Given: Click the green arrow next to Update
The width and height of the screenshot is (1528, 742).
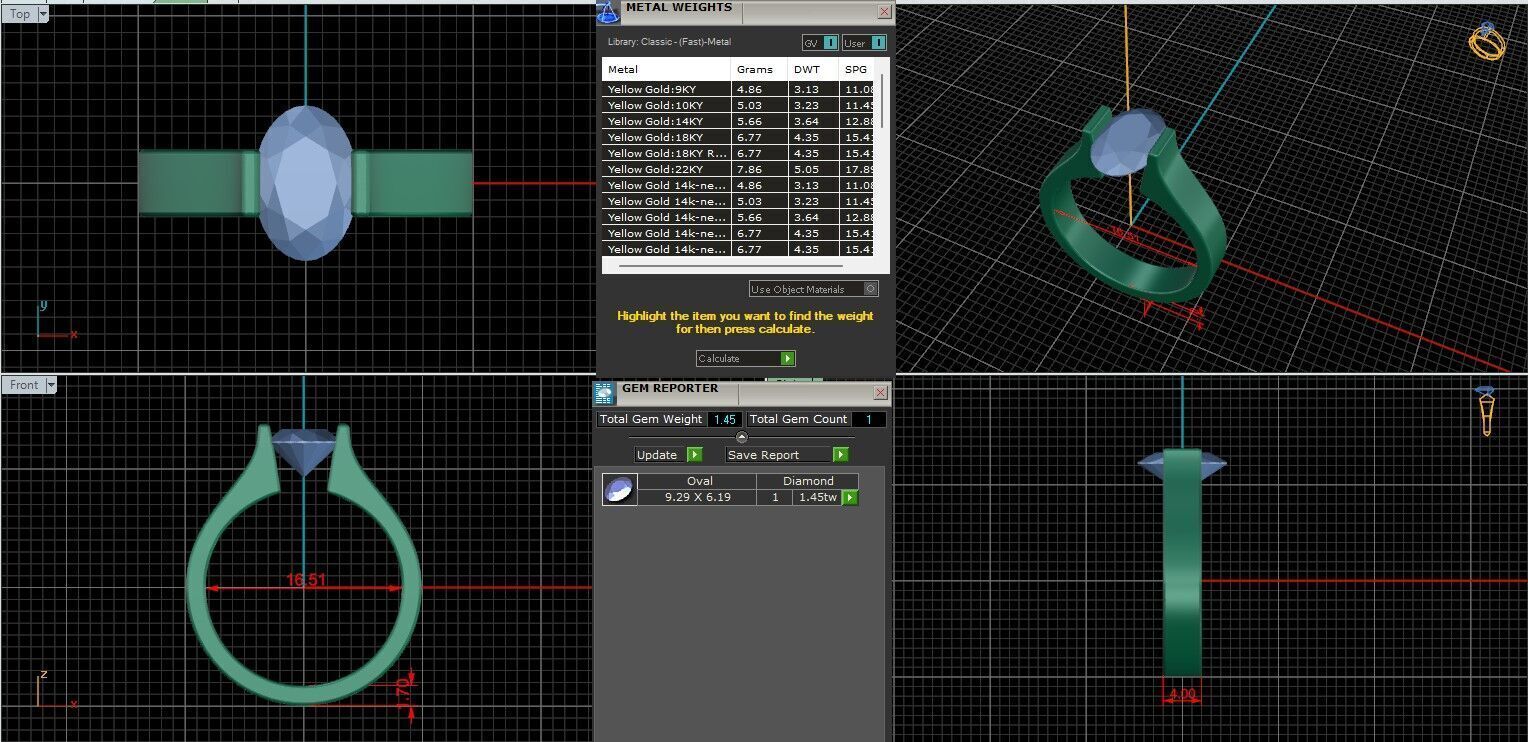Looking at the screenshot, I should [695, 455].
